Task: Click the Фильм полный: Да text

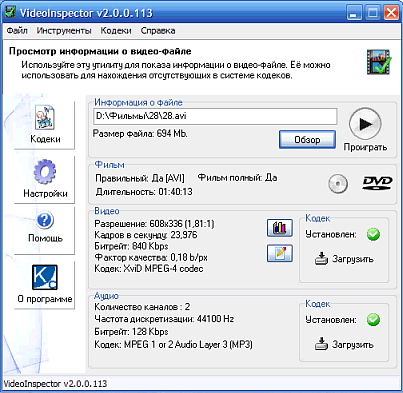Action: coord(237,177)
